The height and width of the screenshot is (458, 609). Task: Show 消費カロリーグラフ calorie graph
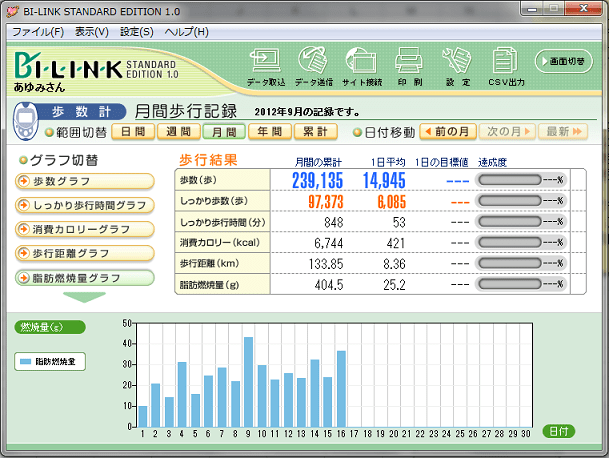pos(85,230)
